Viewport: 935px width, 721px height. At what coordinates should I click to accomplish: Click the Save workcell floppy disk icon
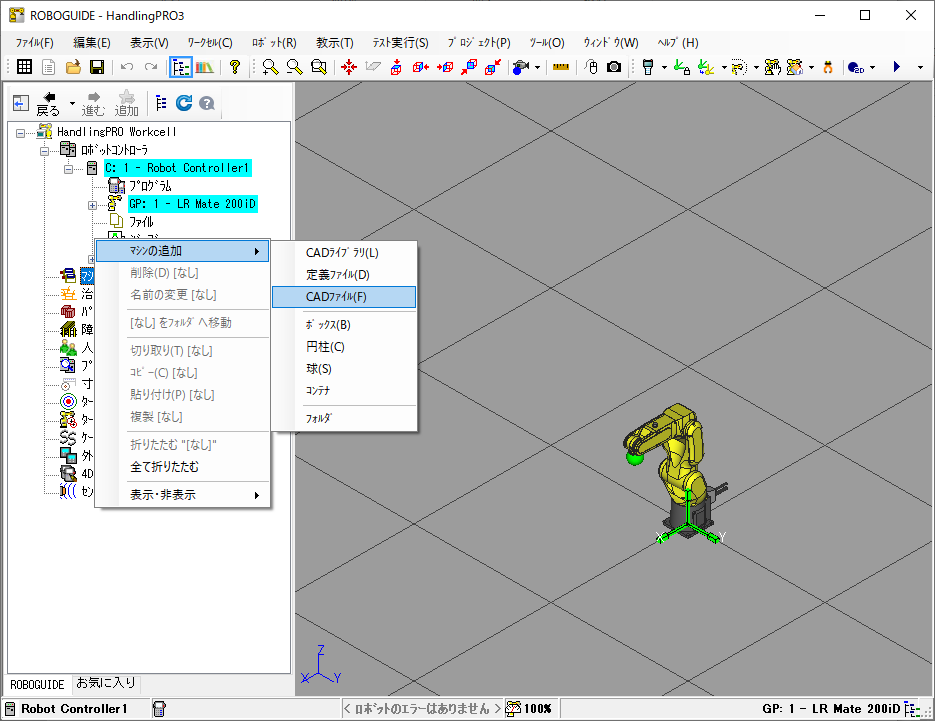(97, 67)
